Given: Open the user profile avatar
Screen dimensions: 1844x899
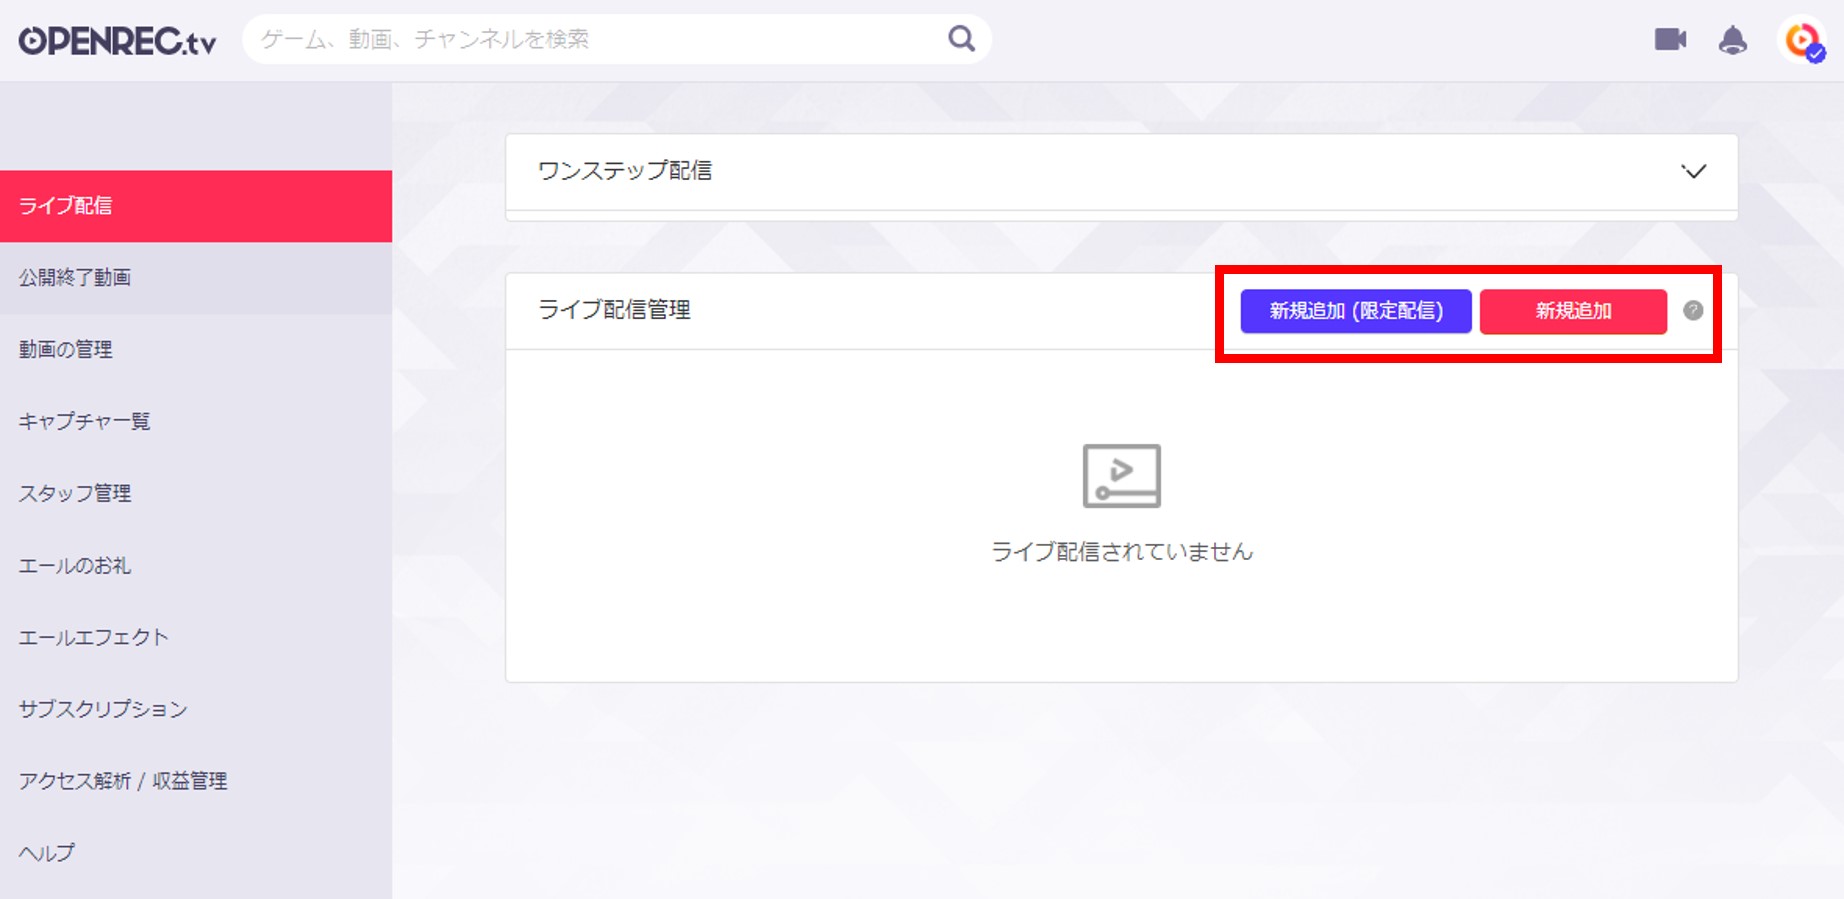Looking at the screenshot, I should click(x=1802, y=40).
